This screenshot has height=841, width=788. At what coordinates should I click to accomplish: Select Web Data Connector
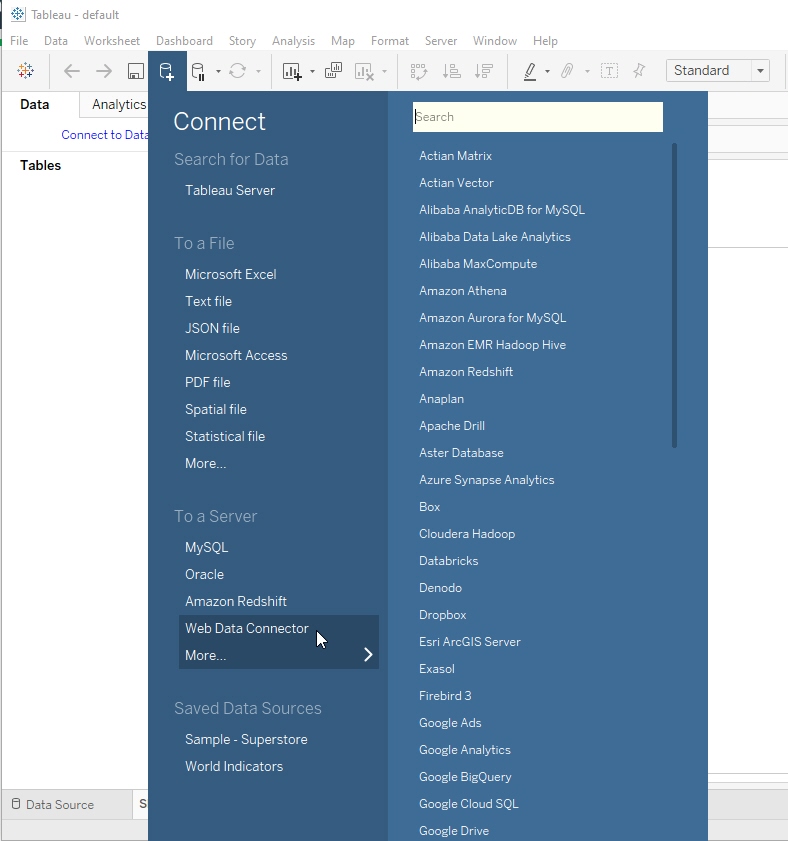(247, 628)
